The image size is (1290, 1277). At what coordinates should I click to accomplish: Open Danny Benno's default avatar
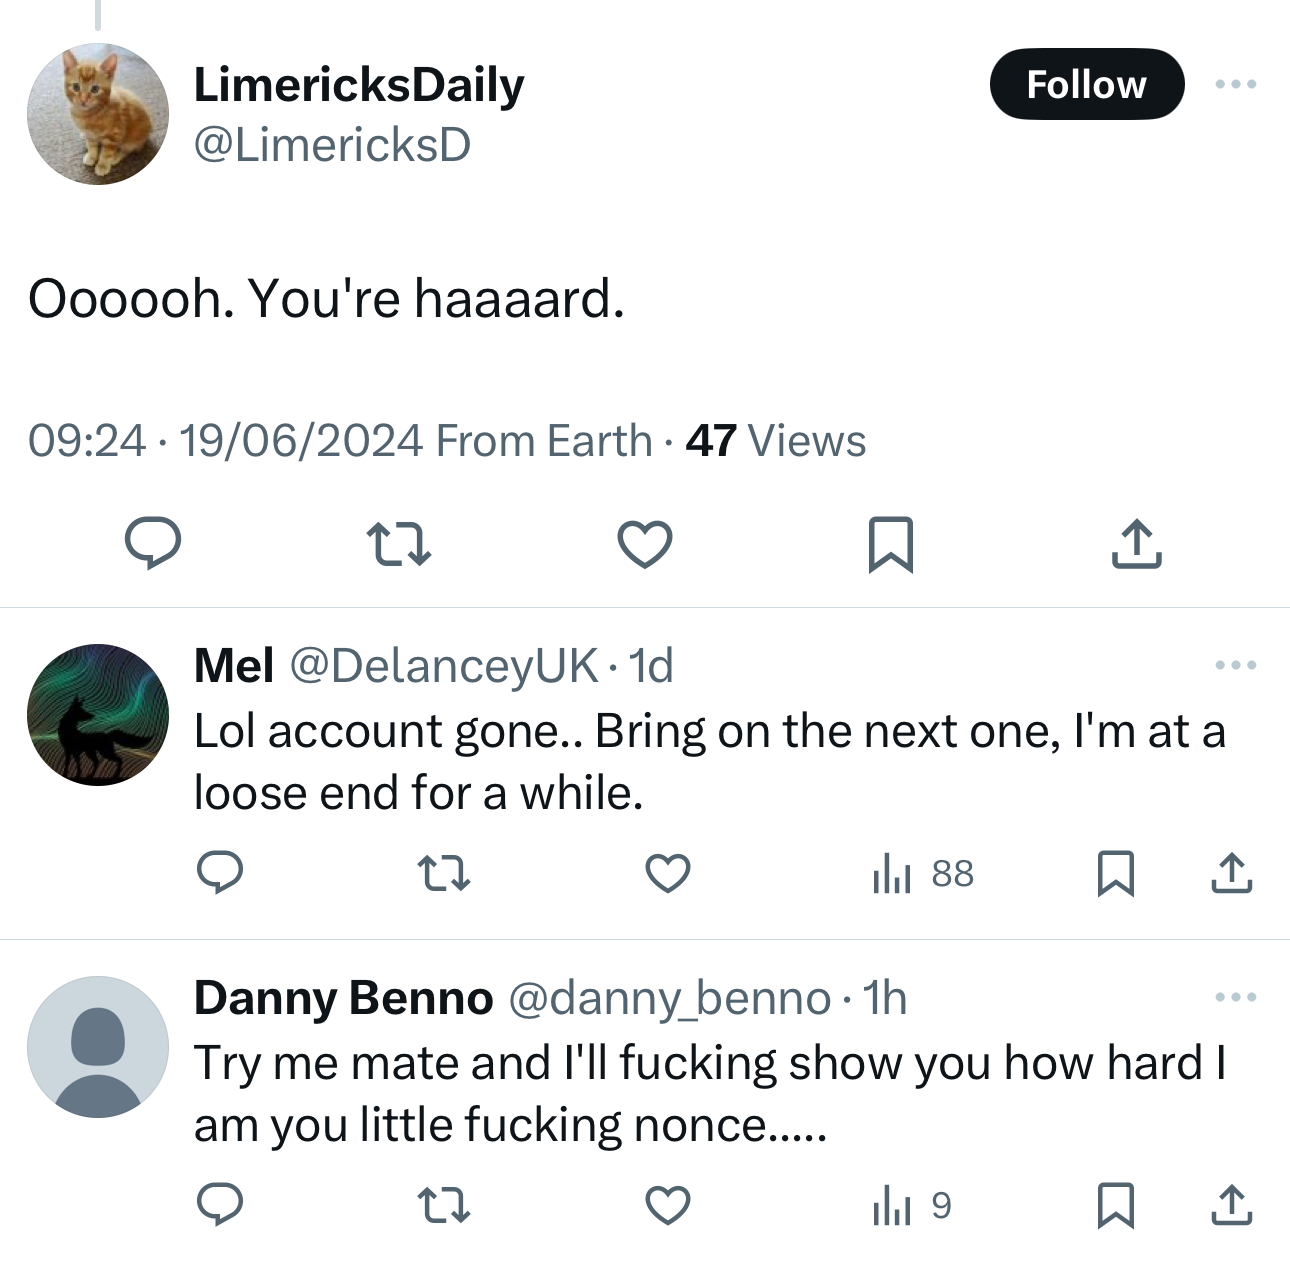pos(98,1047)
